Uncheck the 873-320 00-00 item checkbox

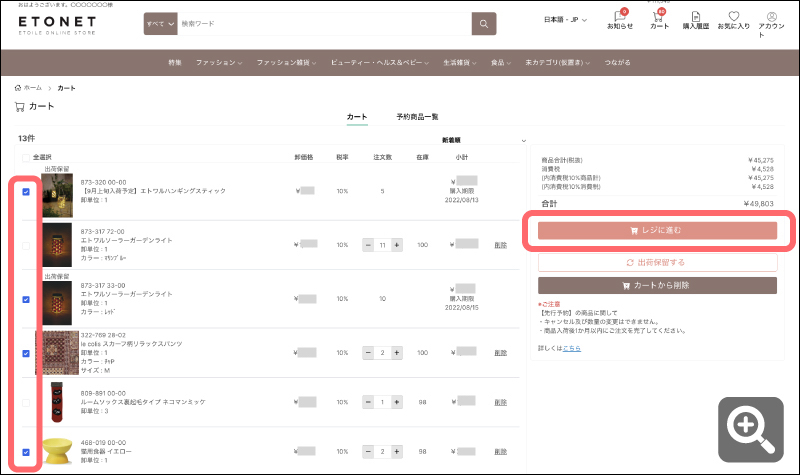tap(26, 192)
